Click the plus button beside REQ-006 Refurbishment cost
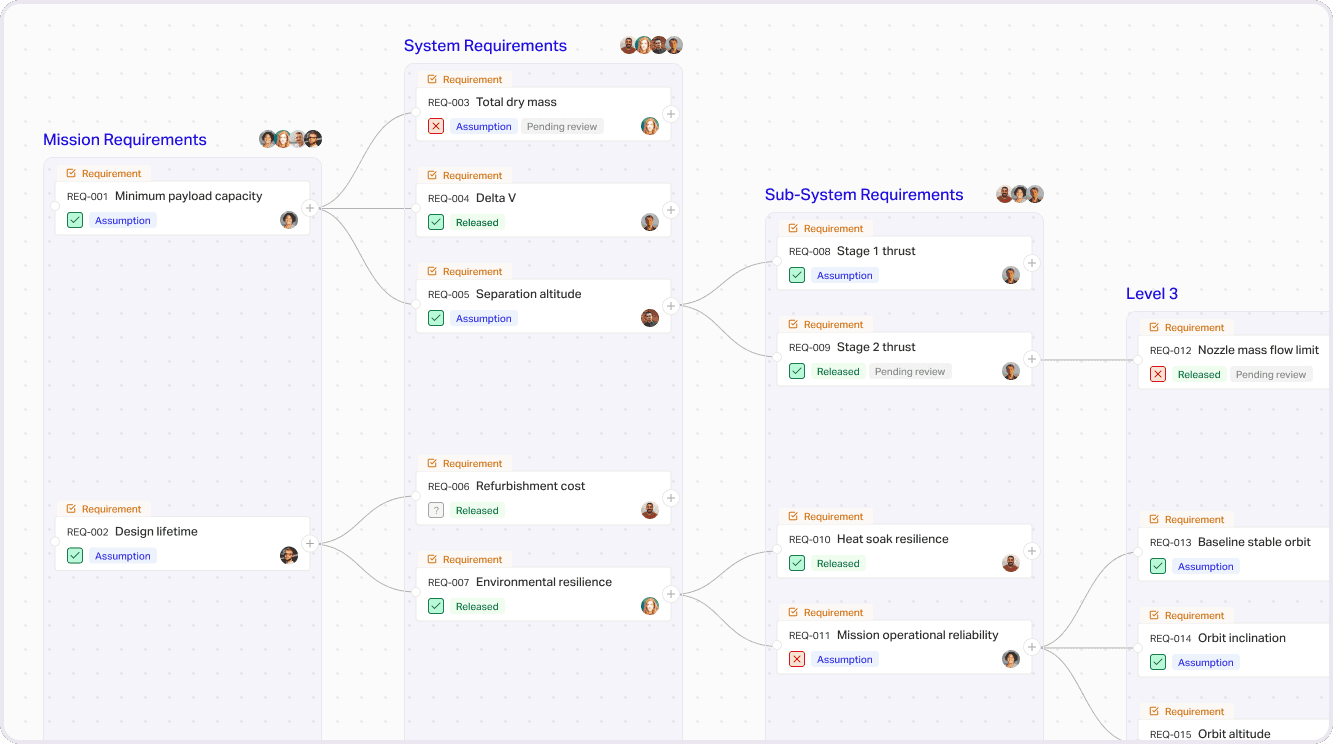This screenshot has width=1333, height=744. pos(670,497)
